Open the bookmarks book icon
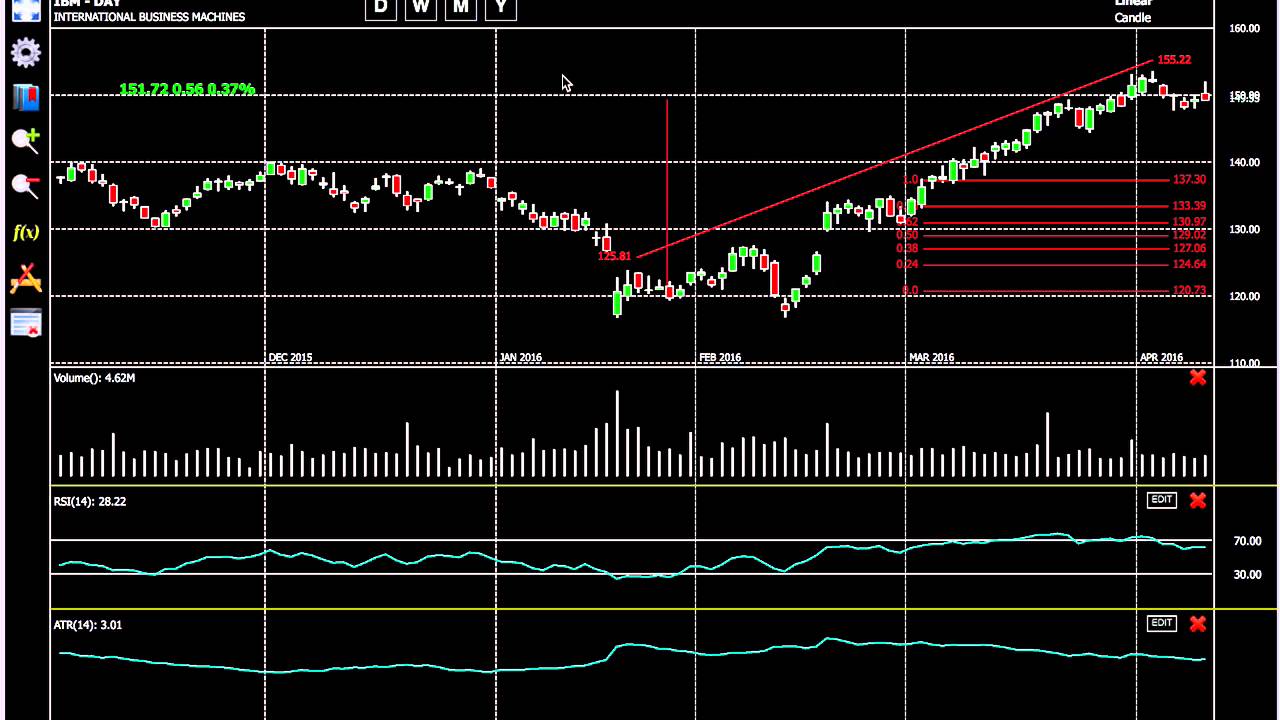This screenshot has height=720, width=1280. pyautogui.click(x=26, y=97)
